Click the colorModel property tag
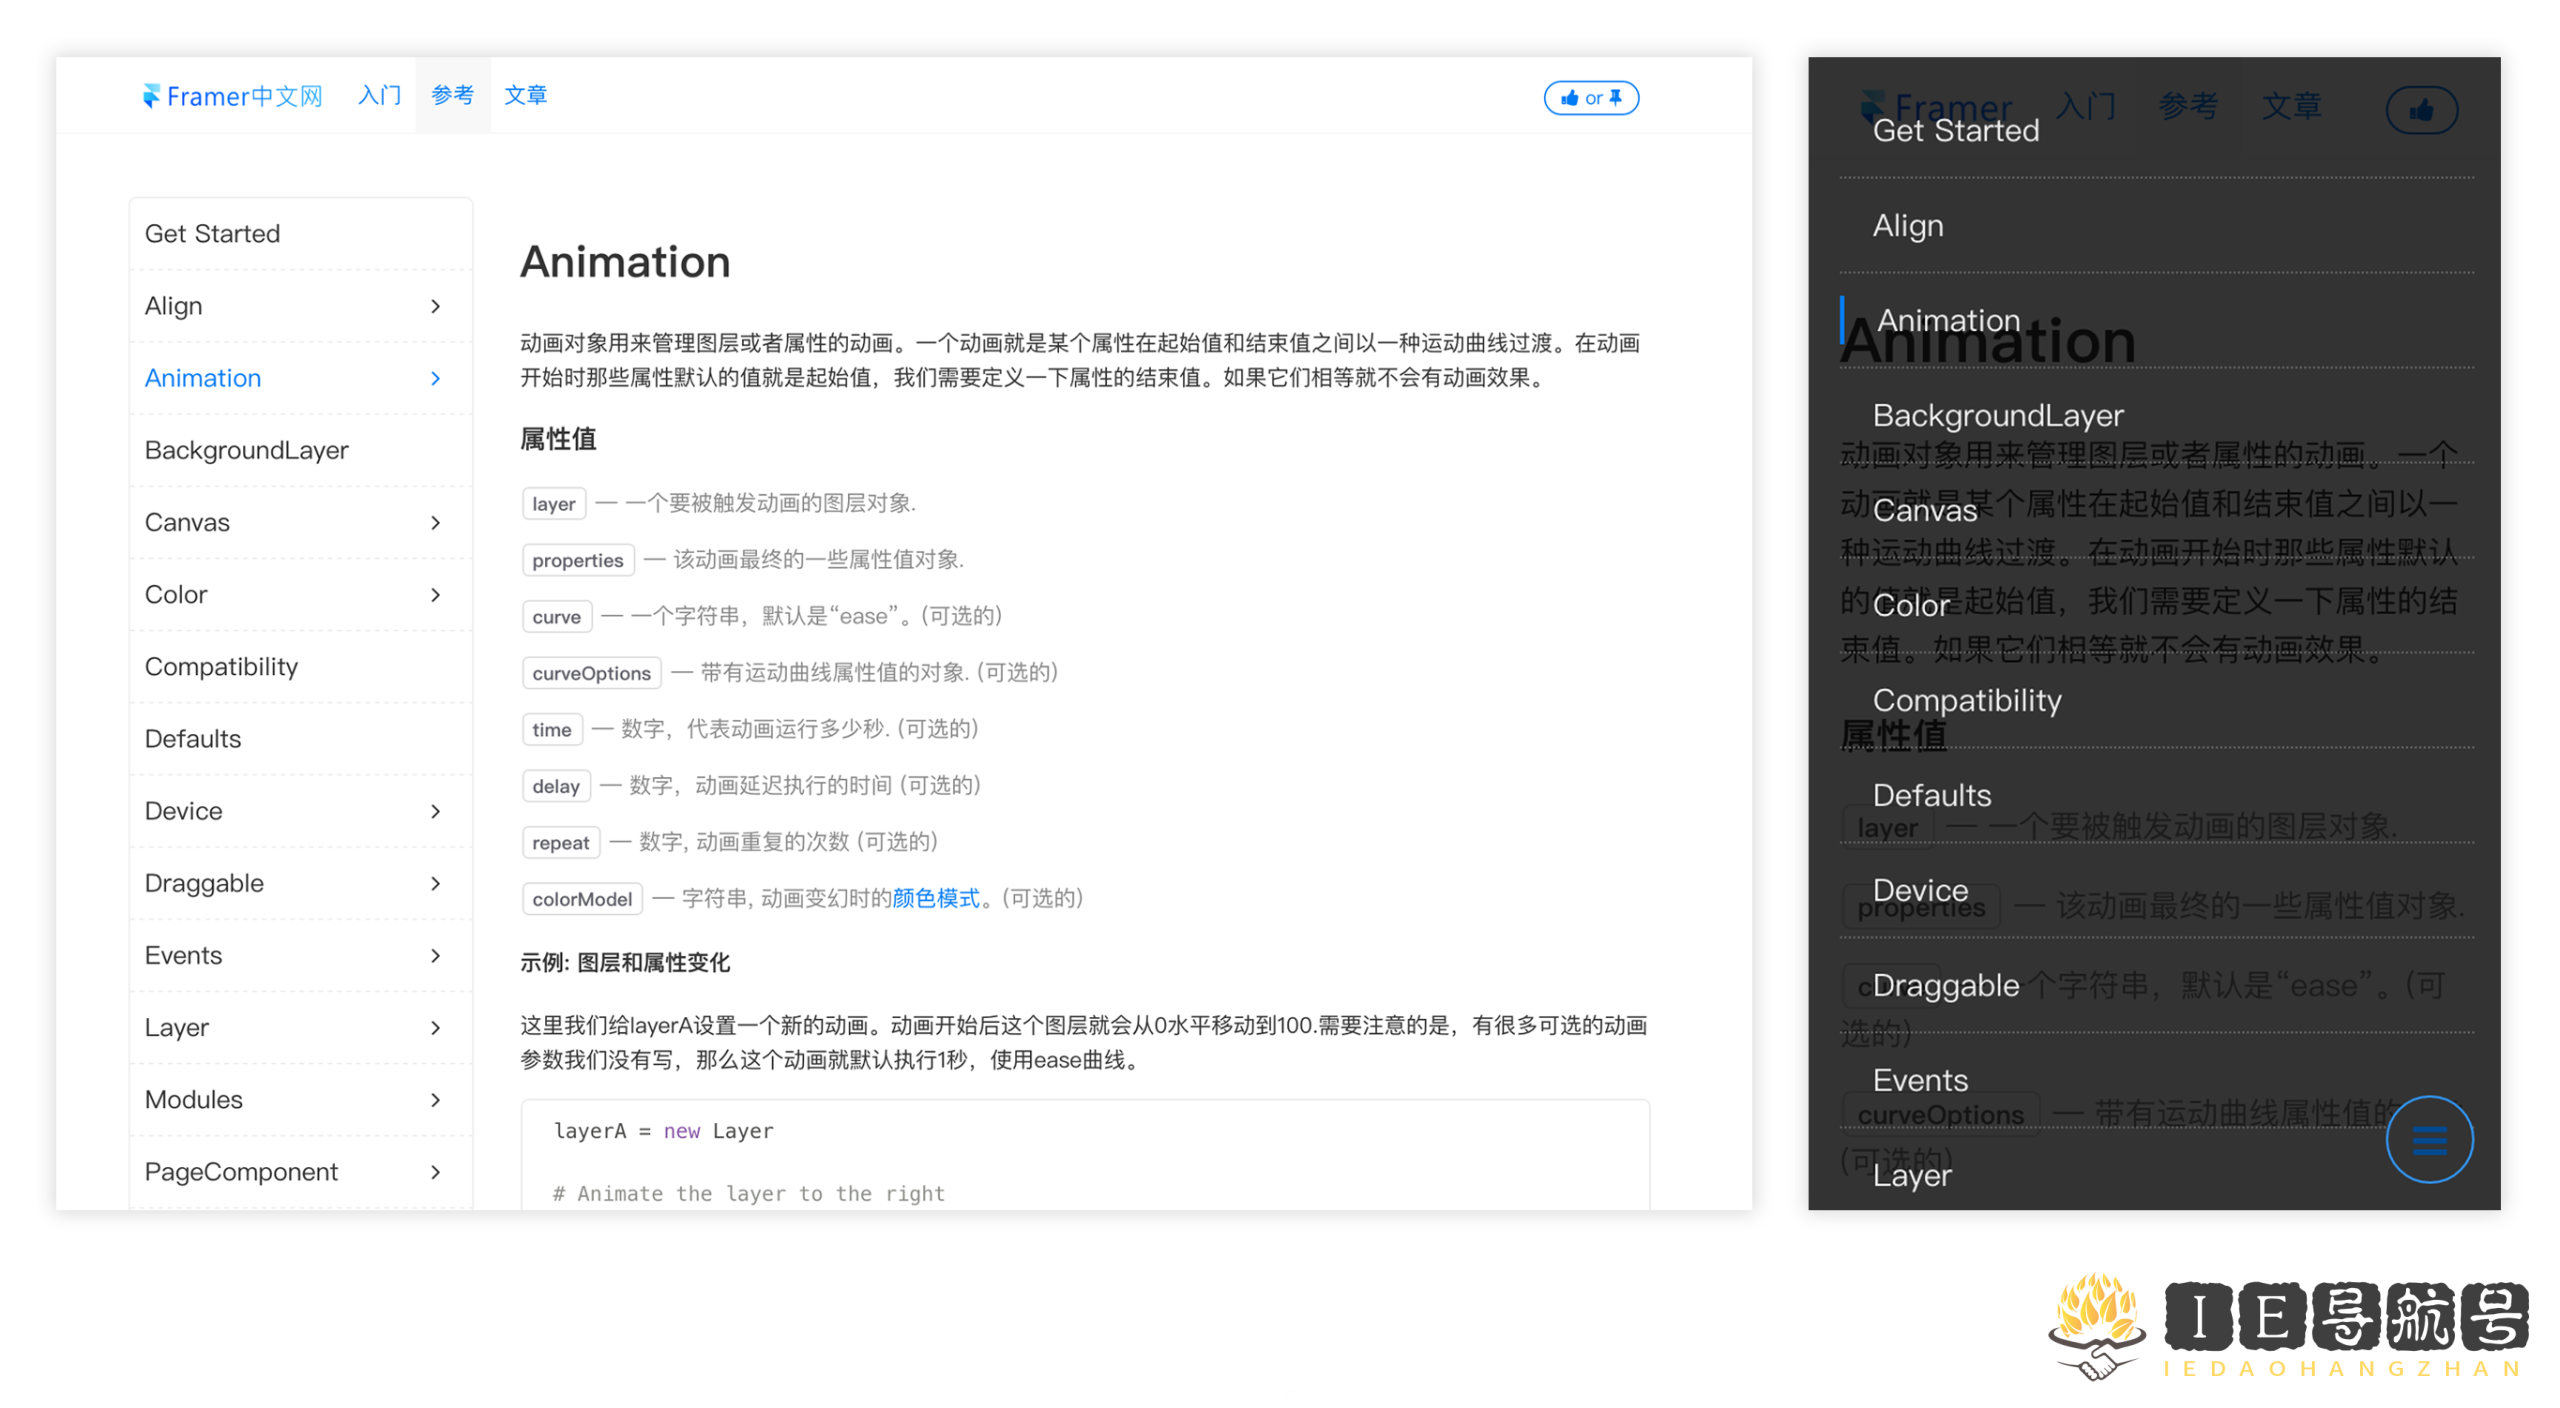Screen dimensions: 2560x1408 pos(581,898)
